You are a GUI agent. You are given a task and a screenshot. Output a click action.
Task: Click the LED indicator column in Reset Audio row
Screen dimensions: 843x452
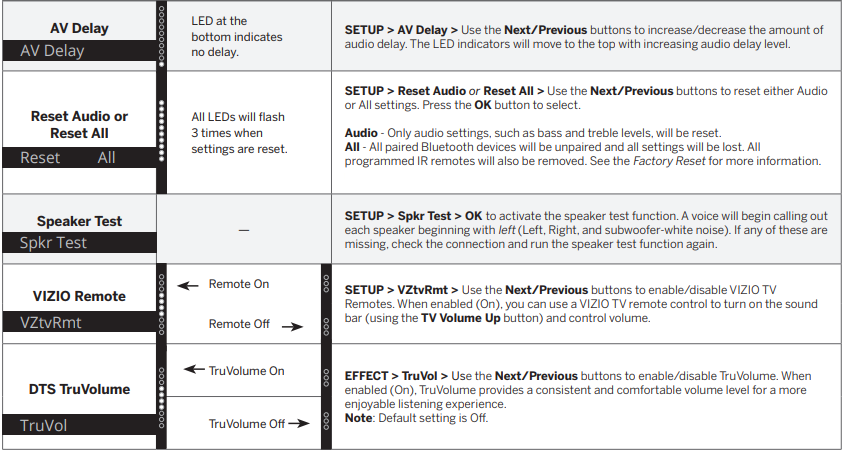pos(162,132)
